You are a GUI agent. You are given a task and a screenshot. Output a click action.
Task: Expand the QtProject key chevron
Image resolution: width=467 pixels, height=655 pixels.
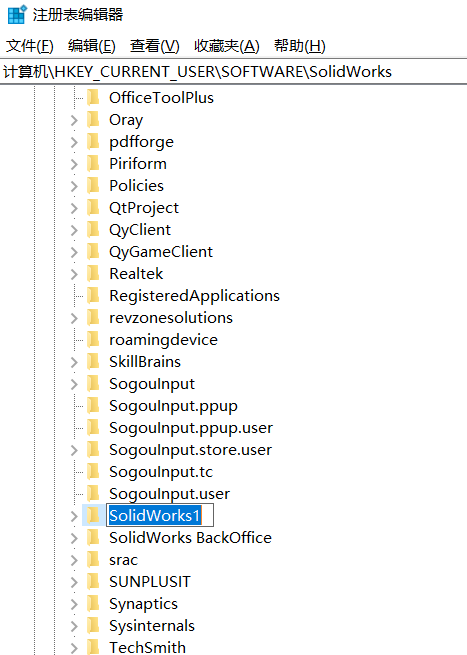[74, 208]
